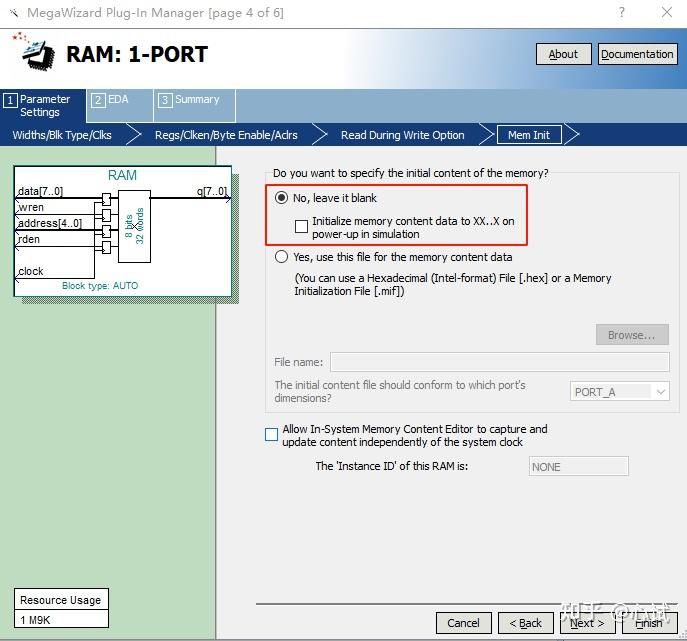Screen dimensions: 687x641
Task: Open the PORT_A dimensions dropdown
Action: point(619,392)
